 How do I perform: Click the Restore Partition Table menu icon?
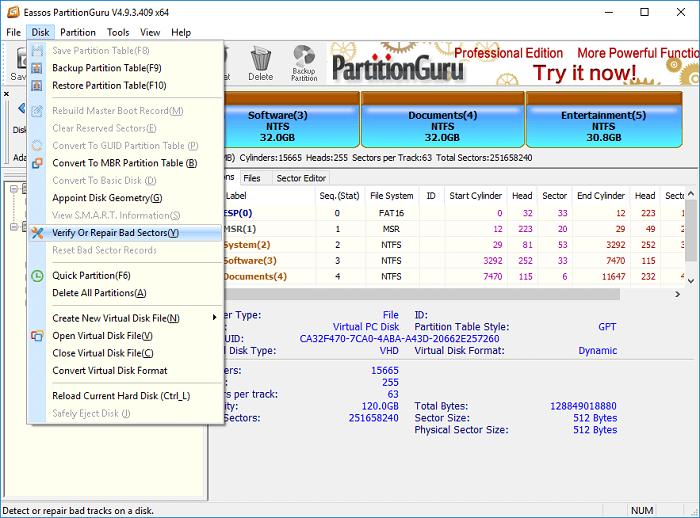(37, 85)
